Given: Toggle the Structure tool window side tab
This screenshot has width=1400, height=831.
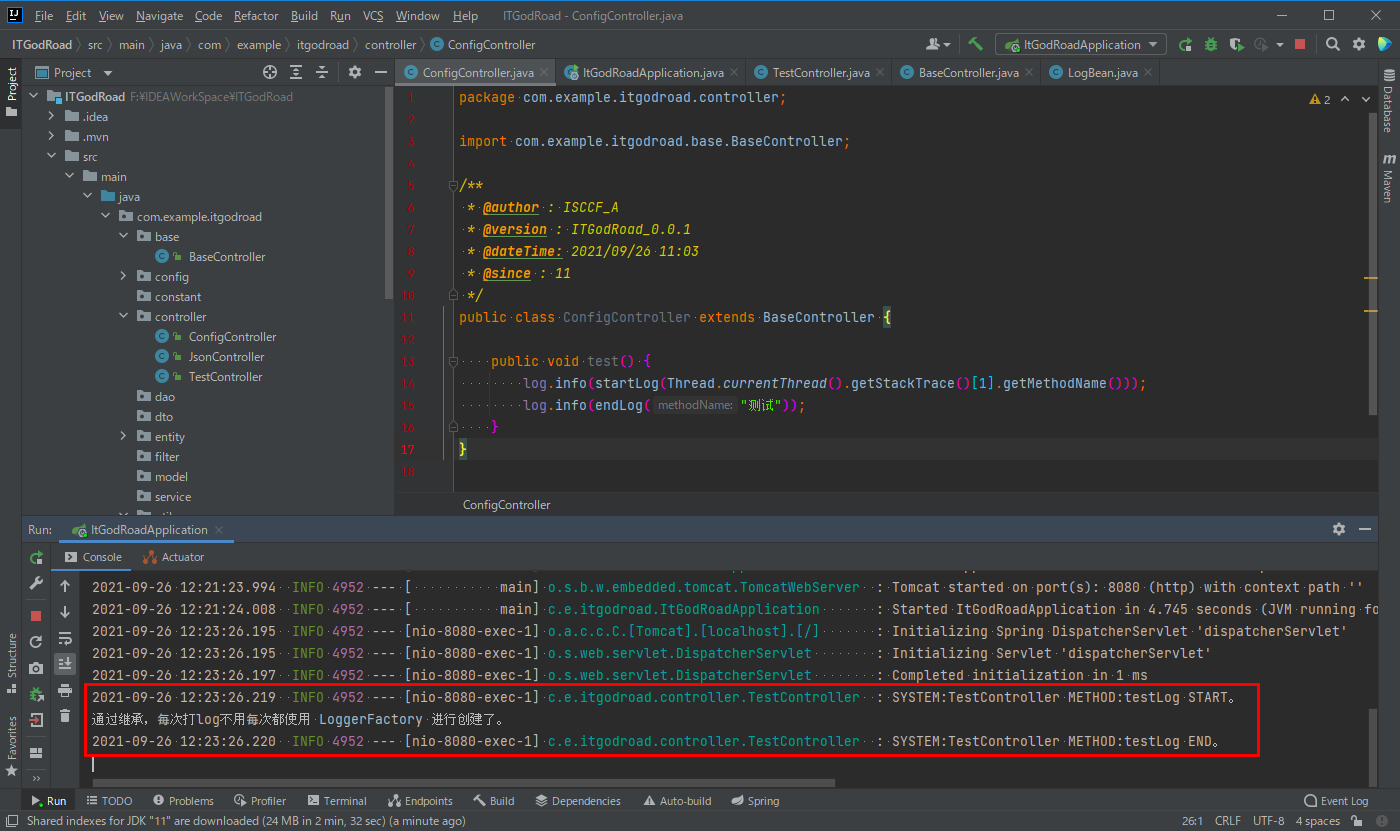Looking at the screenshot, I should [11, 663].
